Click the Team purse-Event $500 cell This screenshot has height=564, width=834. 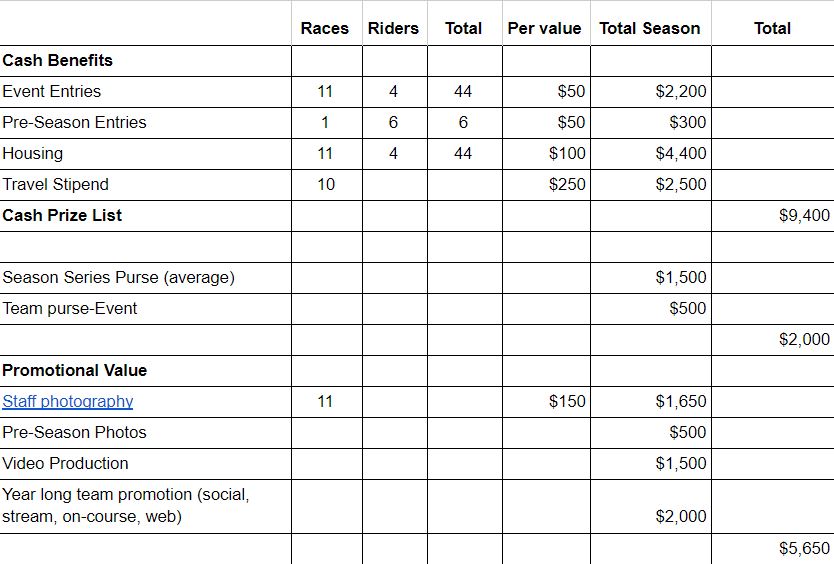tap(650, 309)
